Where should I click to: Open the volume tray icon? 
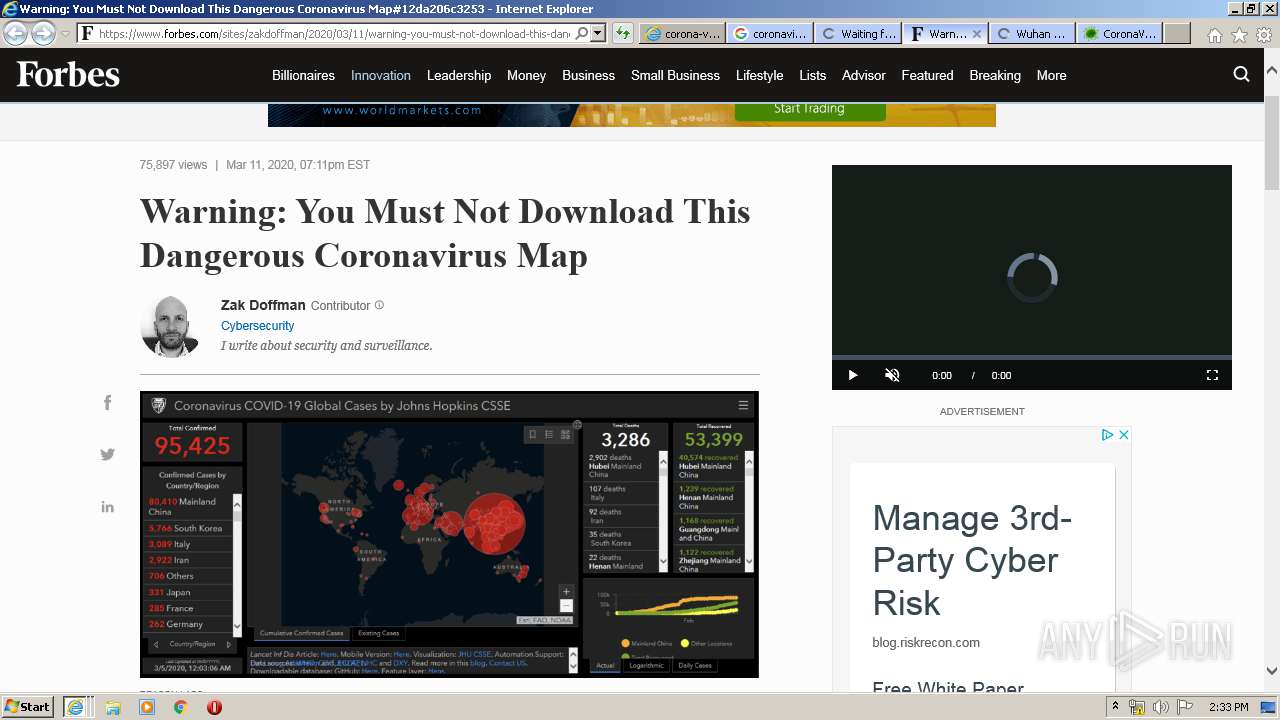tap(1160, 707)
